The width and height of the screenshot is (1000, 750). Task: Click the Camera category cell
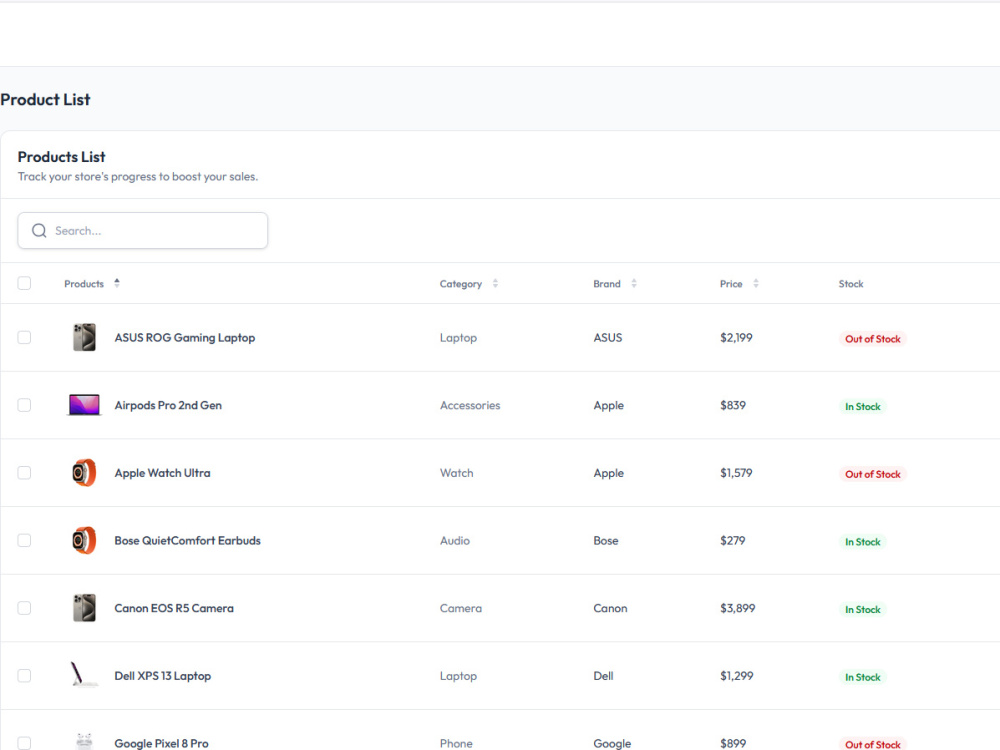[x=460, y=608]
